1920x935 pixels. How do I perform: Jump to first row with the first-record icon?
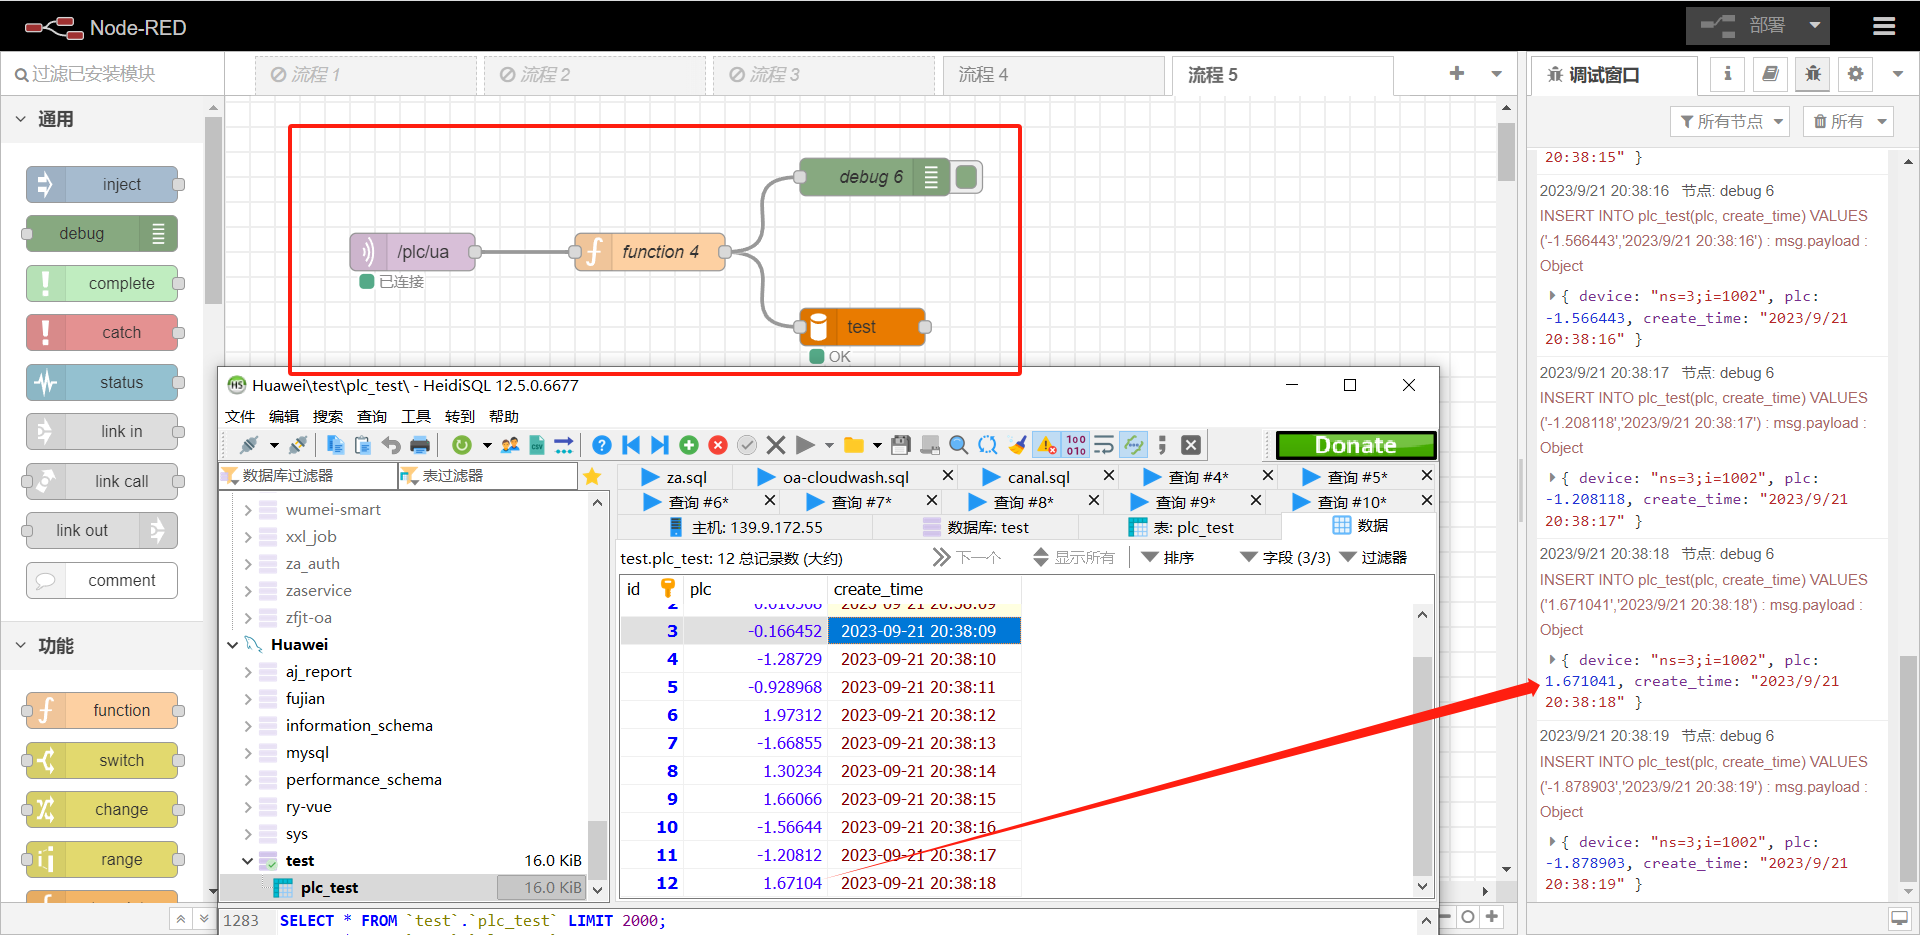631,445
